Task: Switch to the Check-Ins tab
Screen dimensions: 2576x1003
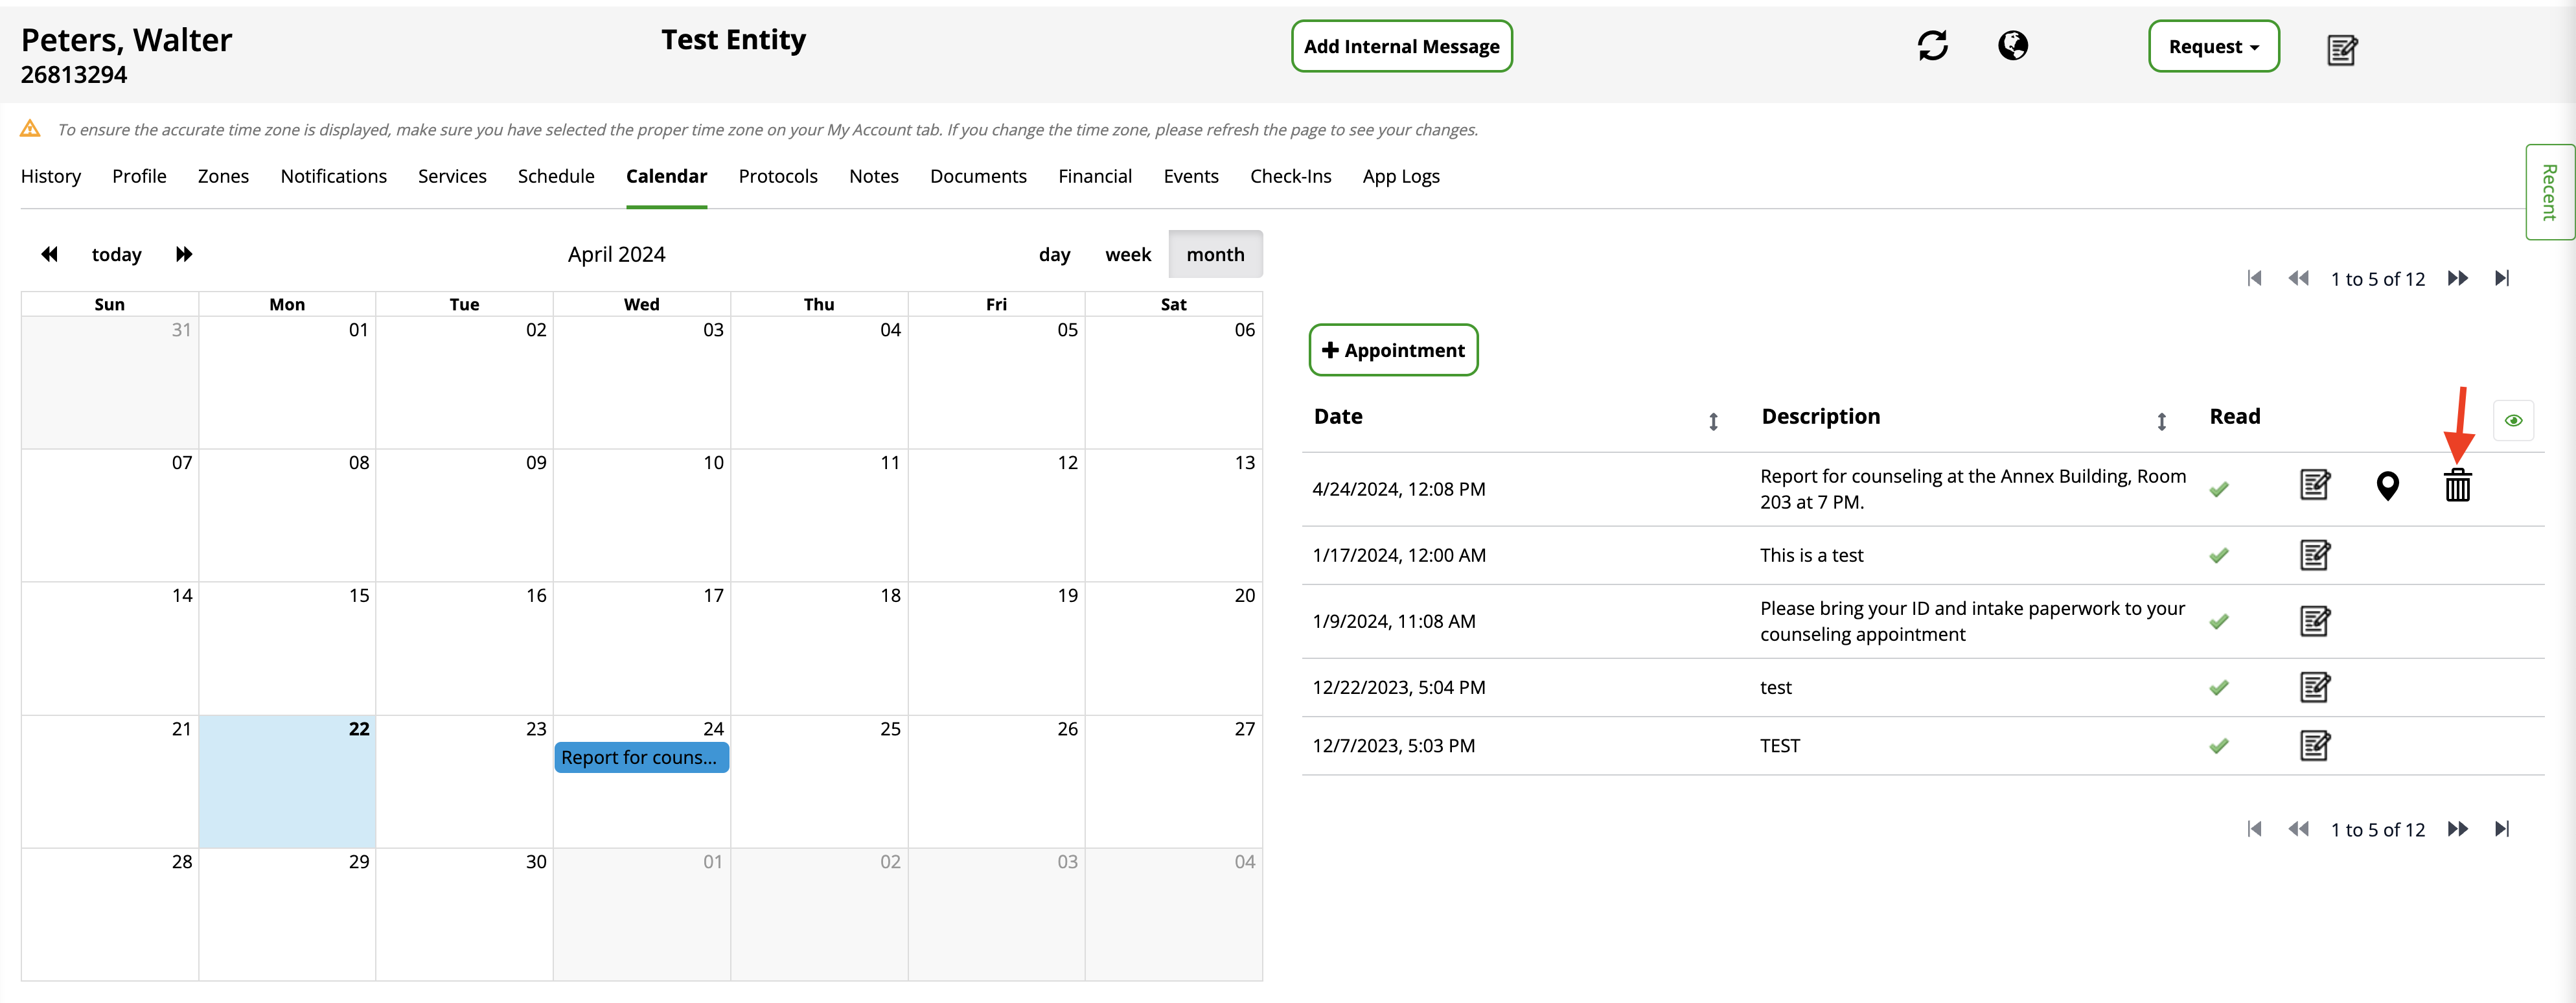Action: pyautogui.click(x=1290, y=177)
